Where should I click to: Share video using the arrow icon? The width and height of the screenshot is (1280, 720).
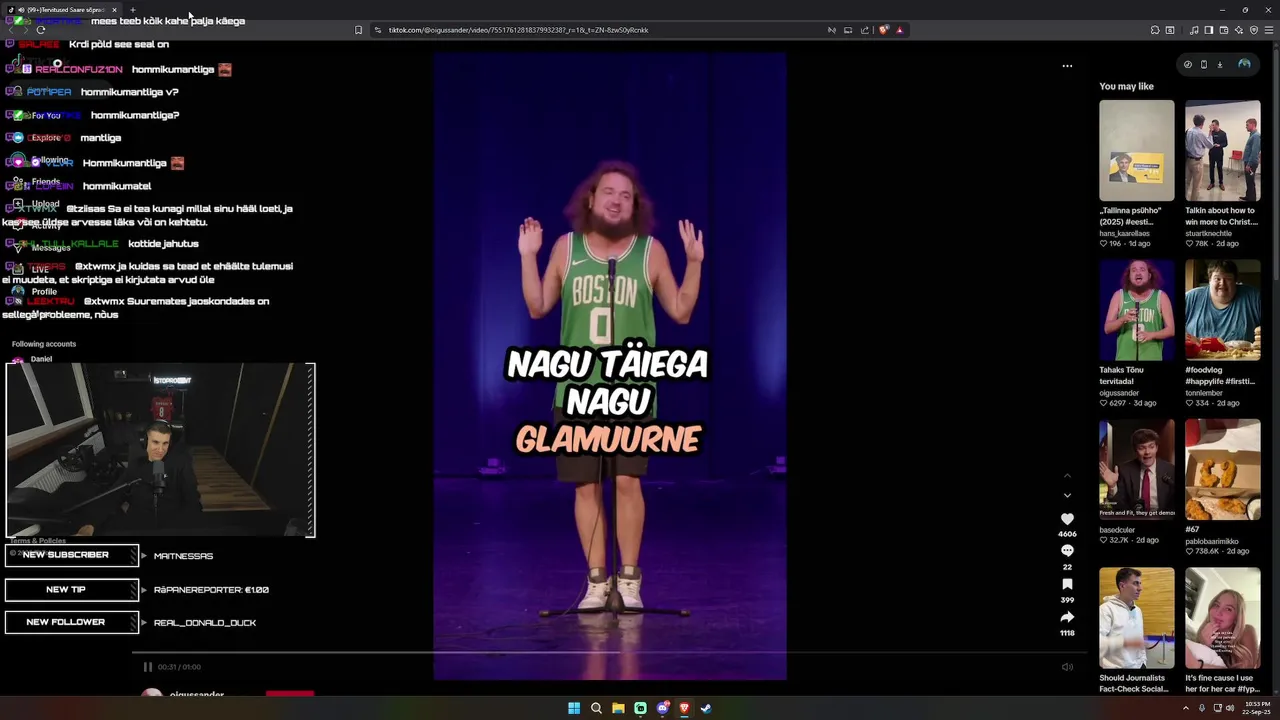[1067, 617]
